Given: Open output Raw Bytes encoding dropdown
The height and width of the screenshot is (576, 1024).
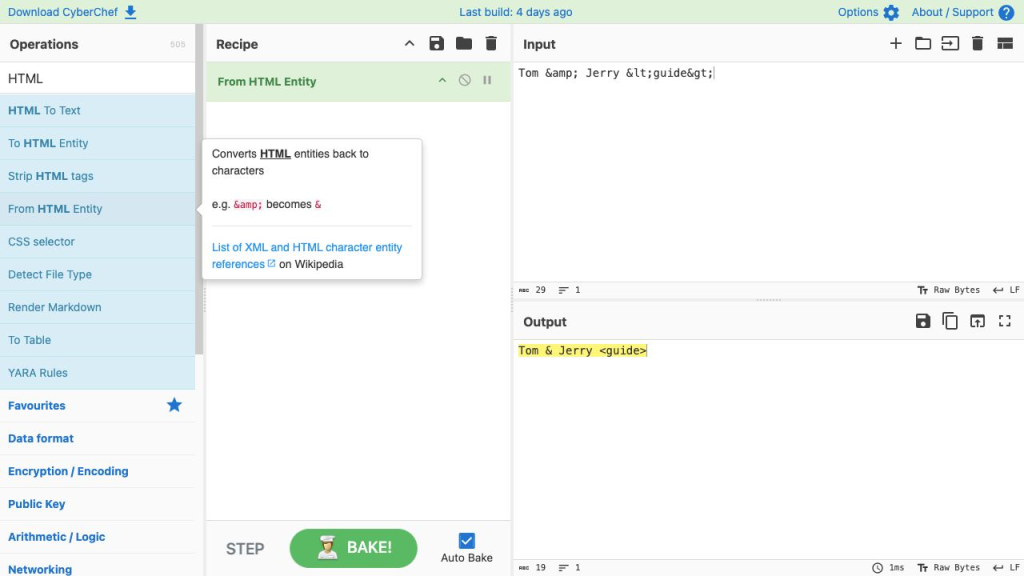Looking at the screenshot, I should (949, 568).
